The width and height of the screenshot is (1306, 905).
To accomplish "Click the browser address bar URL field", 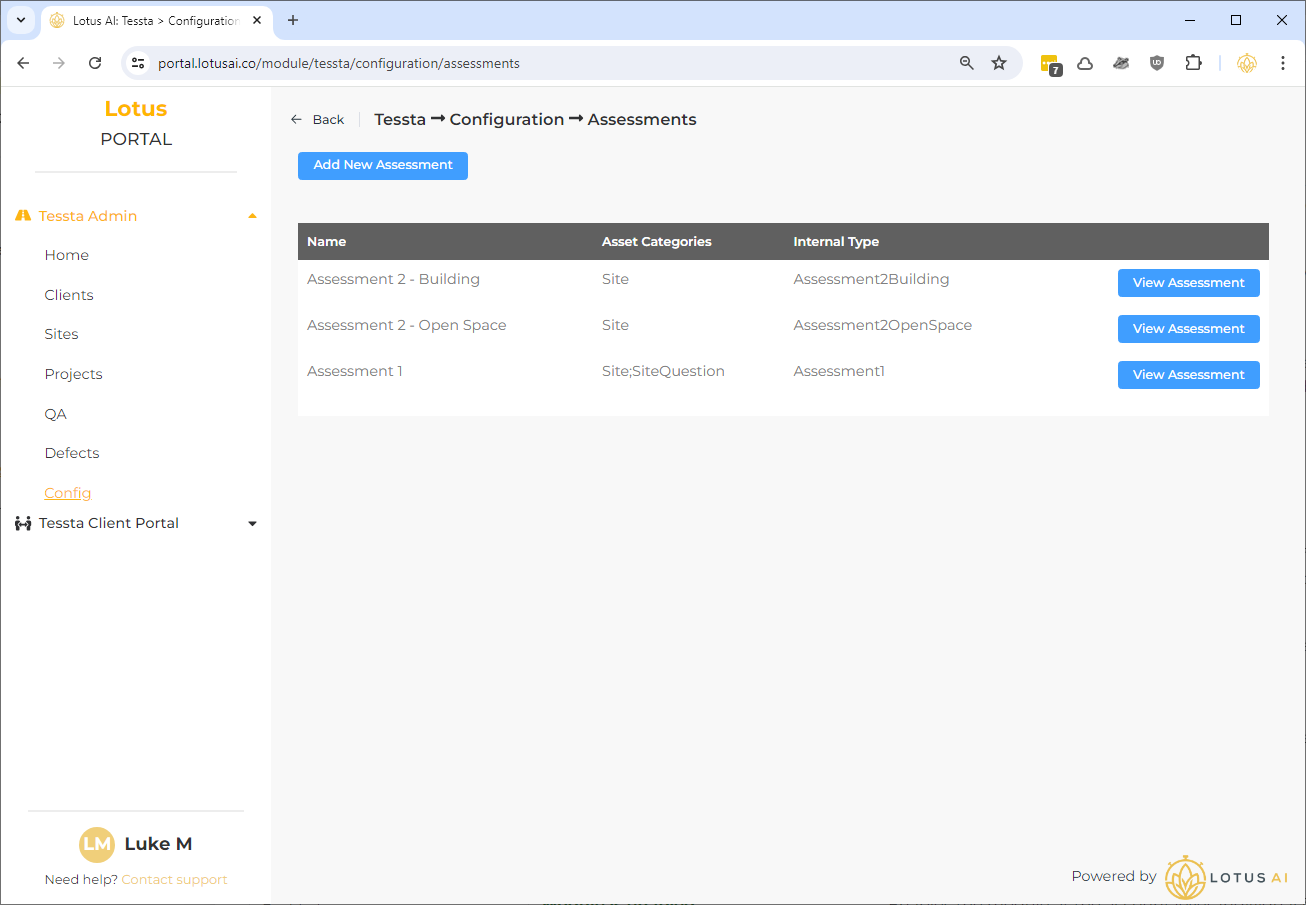I will point(540,63).
